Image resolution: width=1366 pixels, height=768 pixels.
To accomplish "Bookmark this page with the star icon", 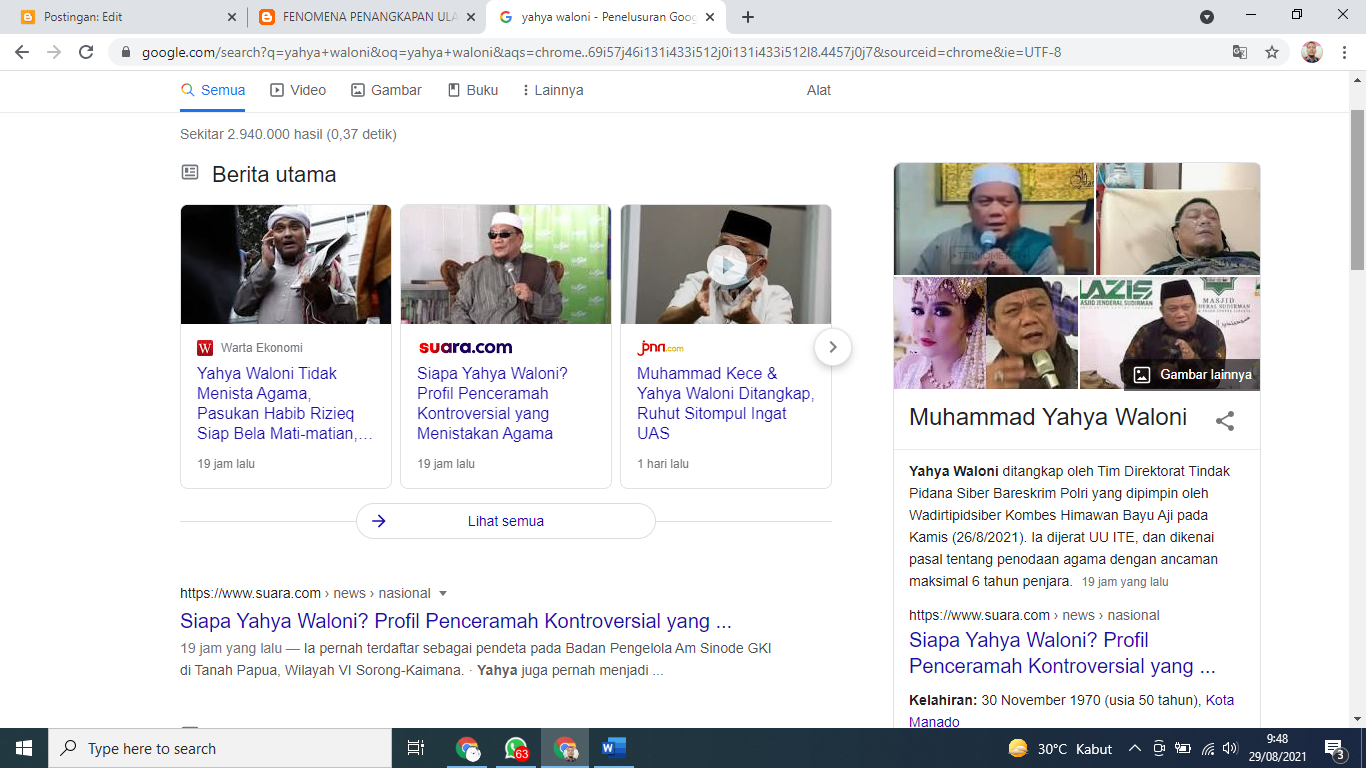I will (1272, 52).
